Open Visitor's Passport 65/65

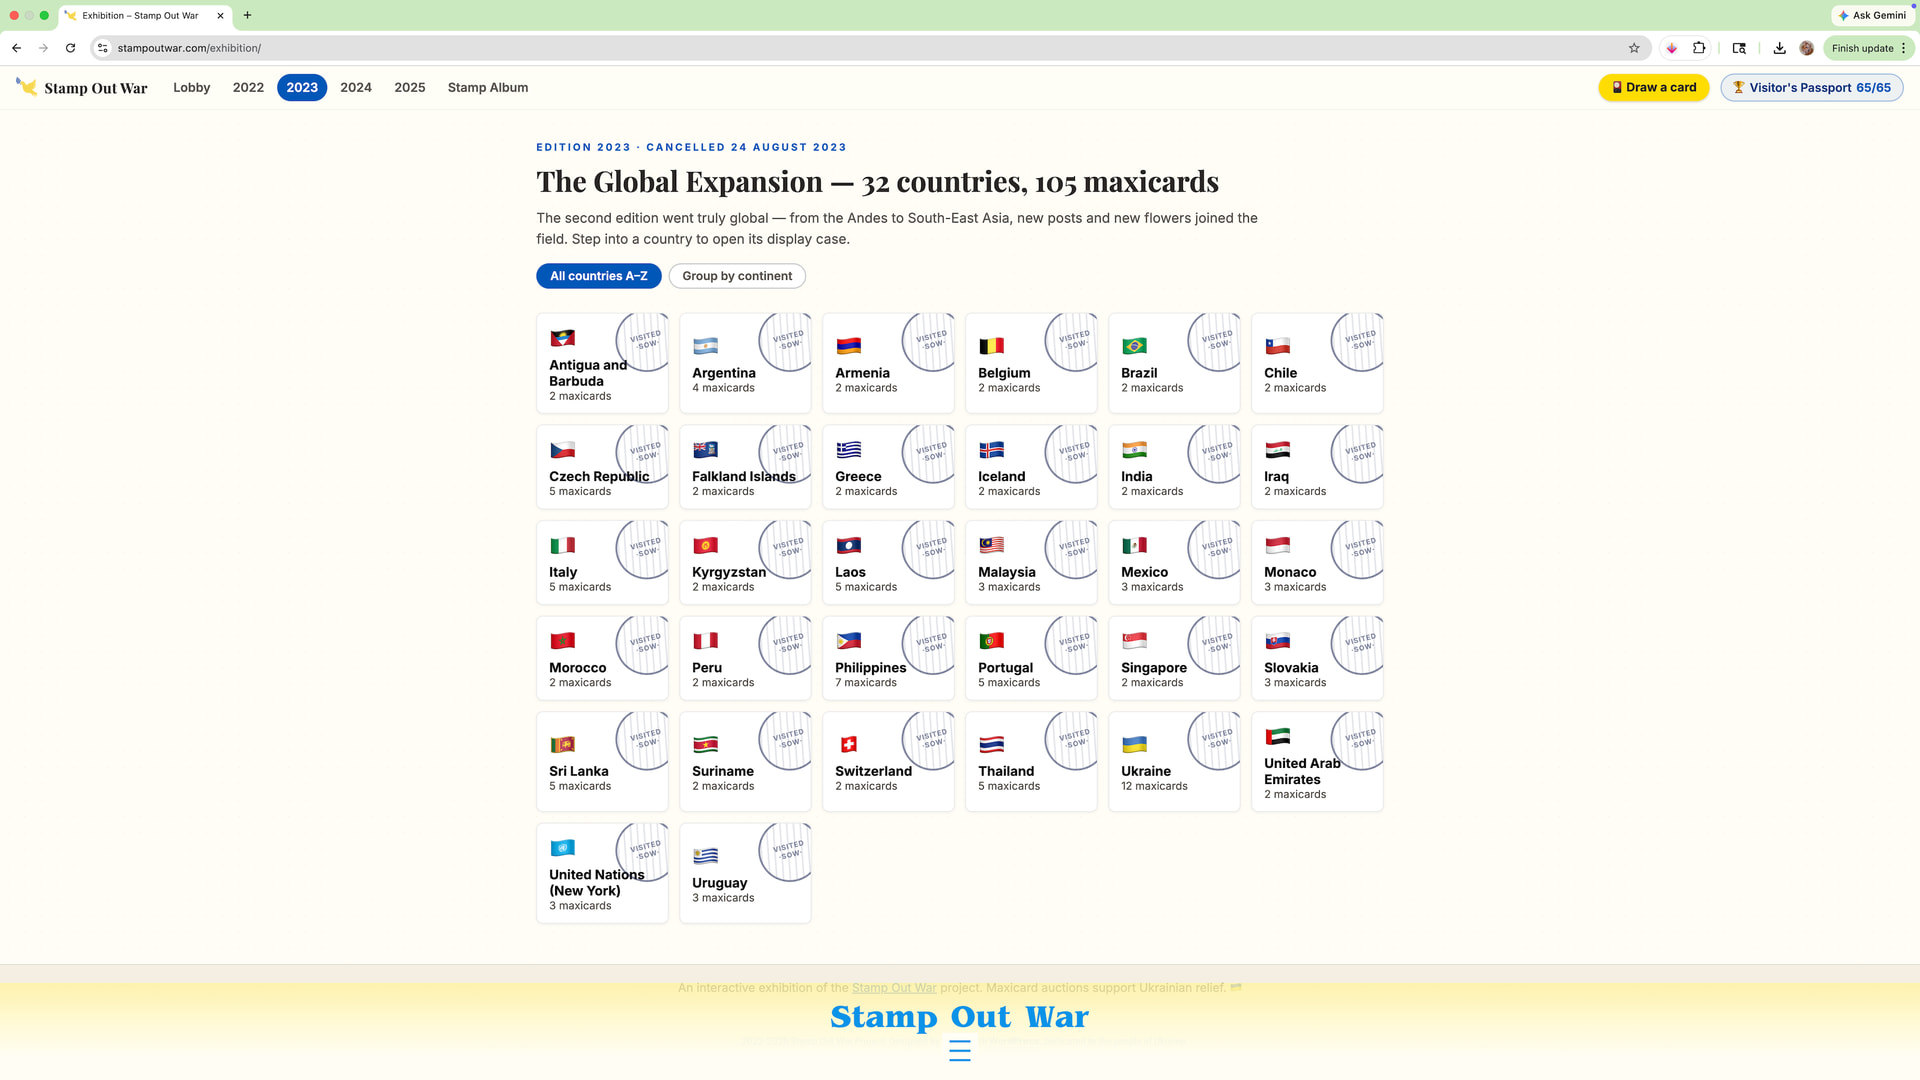1811,88
